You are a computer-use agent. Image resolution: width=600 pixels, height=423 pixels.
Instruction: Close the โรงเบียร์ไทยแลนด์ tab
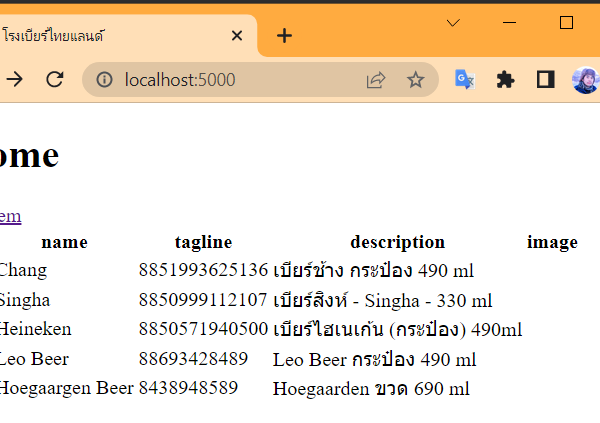click(237, 36)
